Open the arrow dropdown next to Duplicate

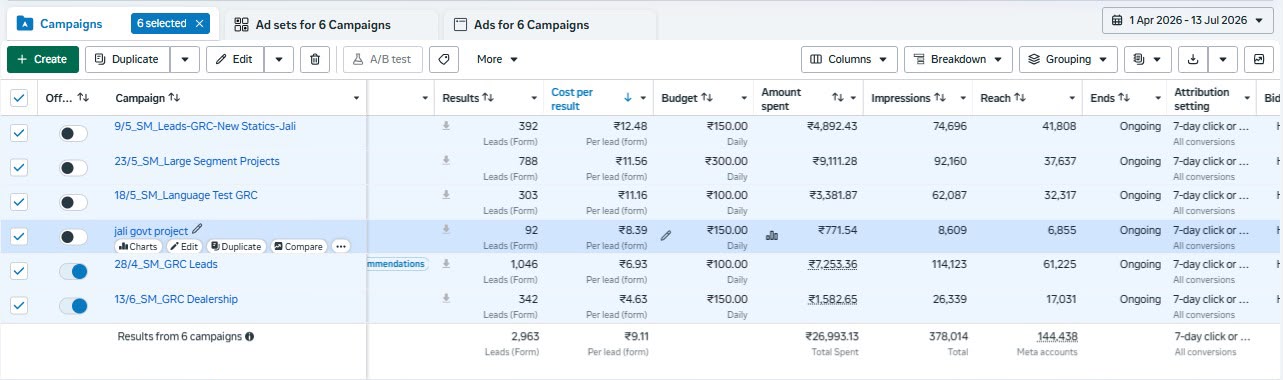184,59
